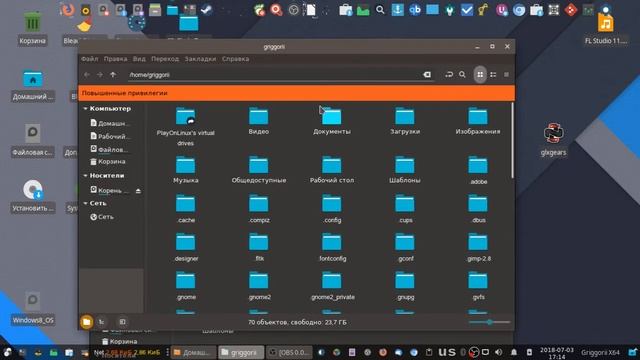Select the .adobe folder

tap(478, 171)
